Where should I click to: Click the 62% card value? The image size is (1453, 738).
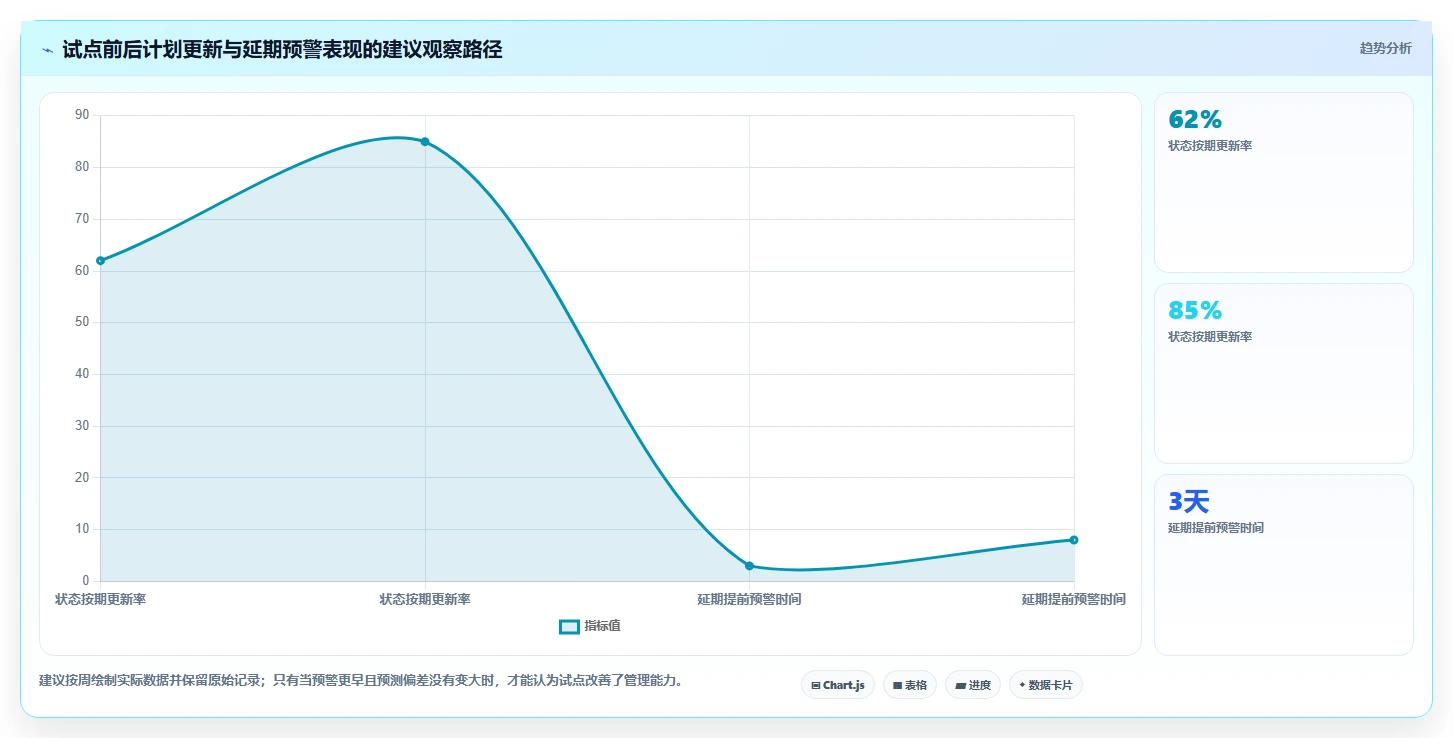(x=1195, y=120)
